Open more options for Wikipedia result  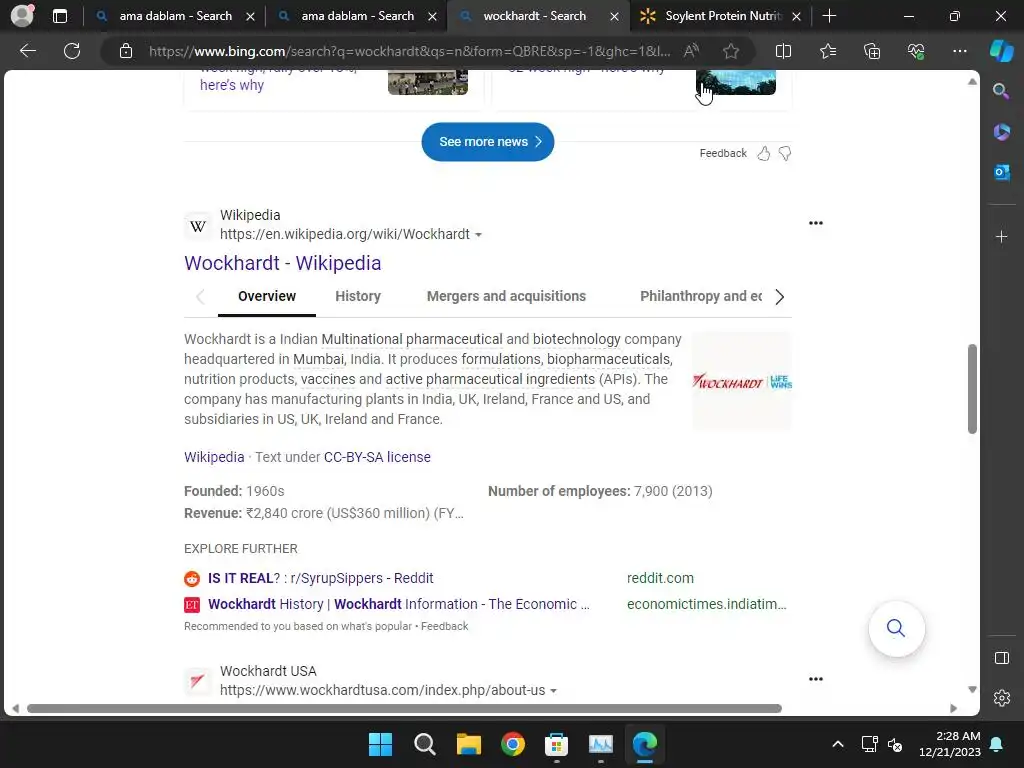coord(816,223)
